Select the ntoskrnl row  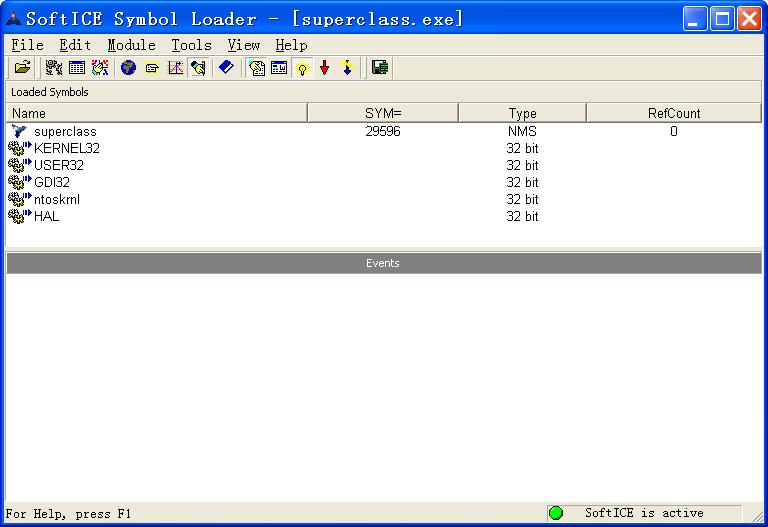coord(384,199)
